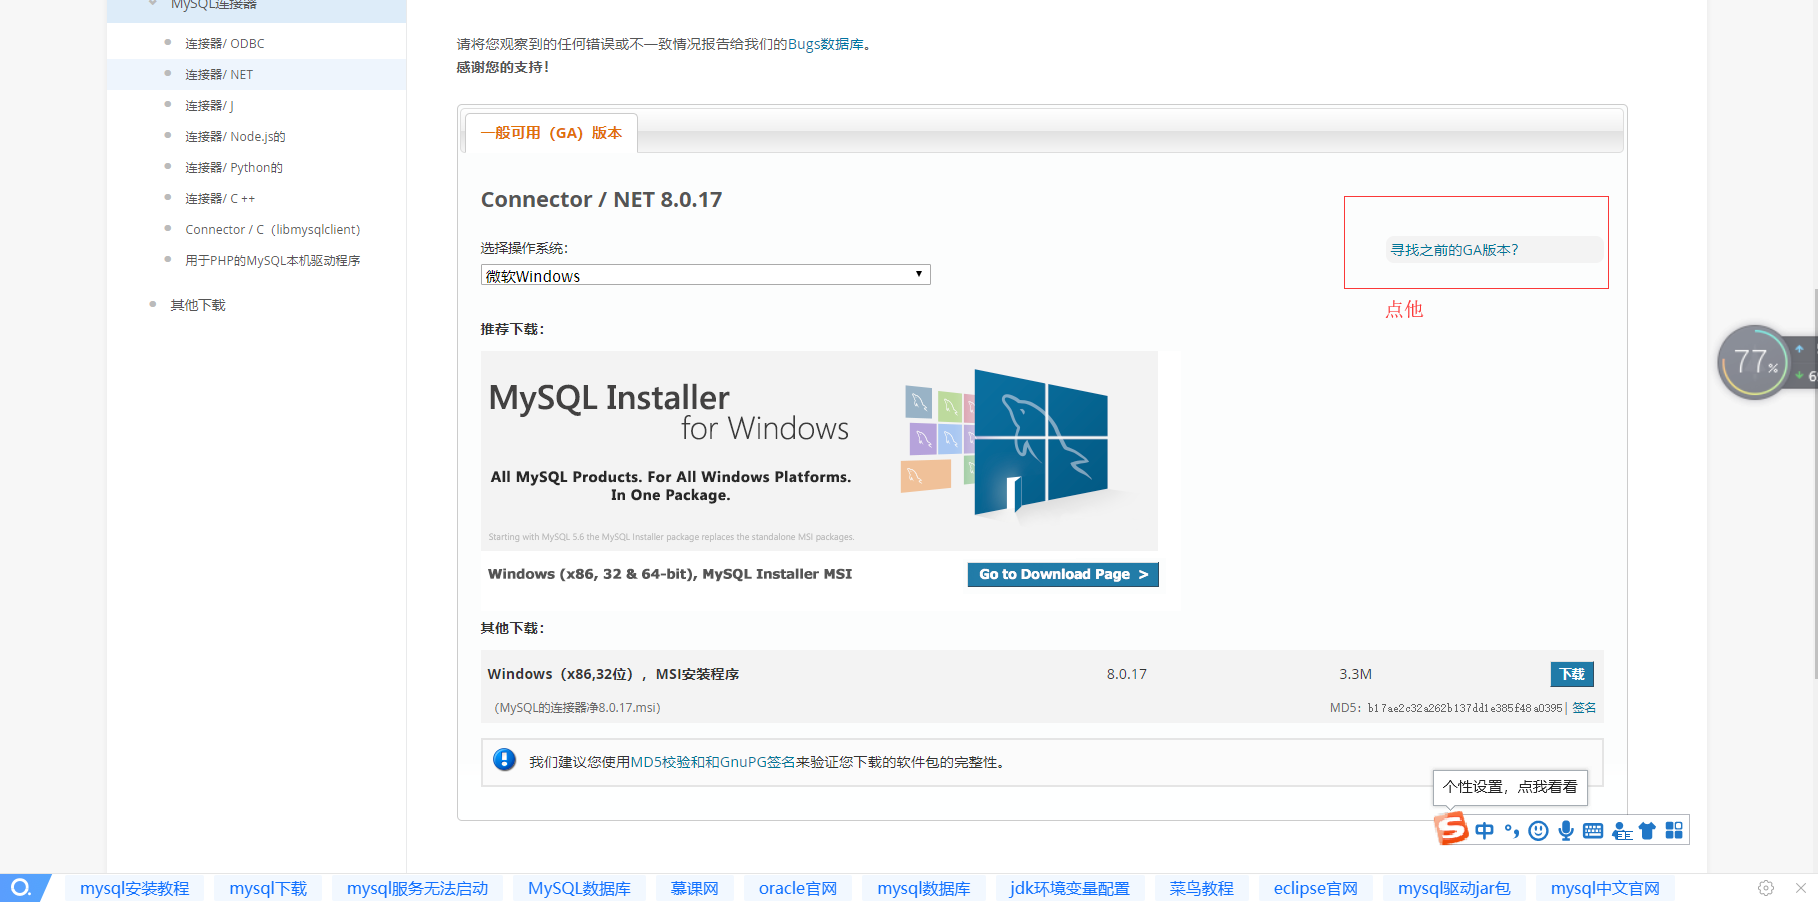1818x902 pixels.
Task: Toggle punctuation mode icon in Sogou bar
Action: (1511, 831)
